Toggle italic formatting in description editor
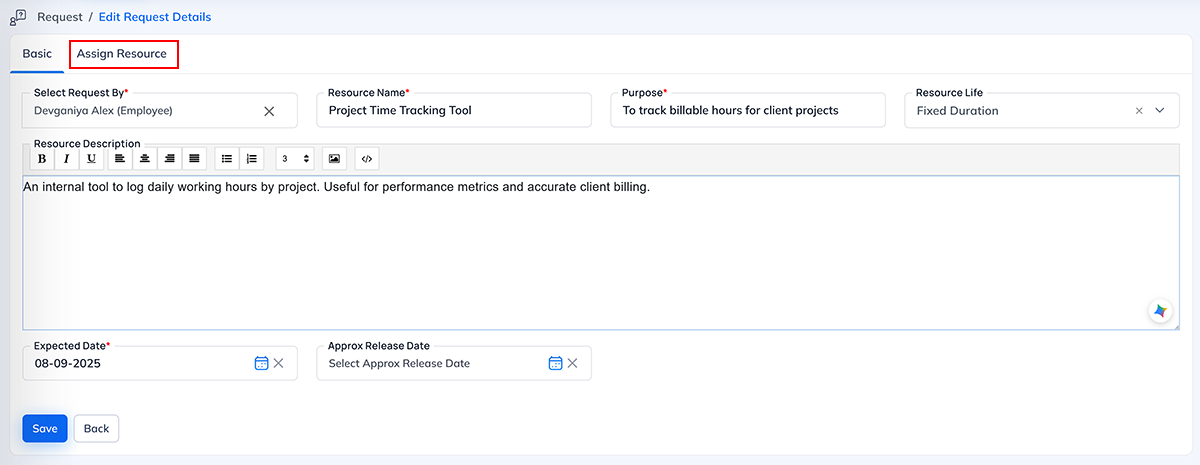 point(67,159)
